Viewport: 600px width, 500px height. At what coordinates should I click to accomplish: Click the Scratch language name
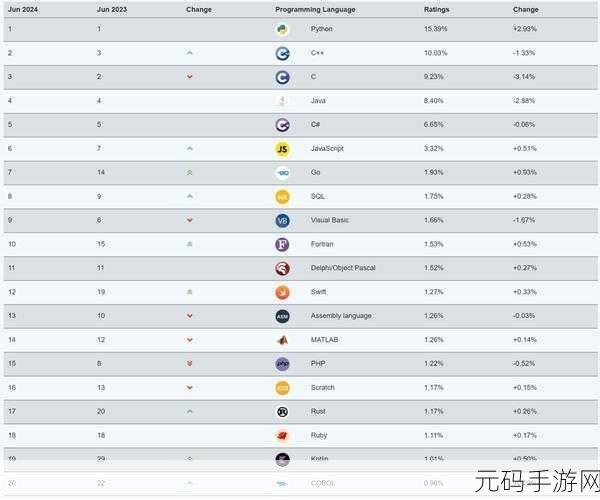click(x=323, y=388)
